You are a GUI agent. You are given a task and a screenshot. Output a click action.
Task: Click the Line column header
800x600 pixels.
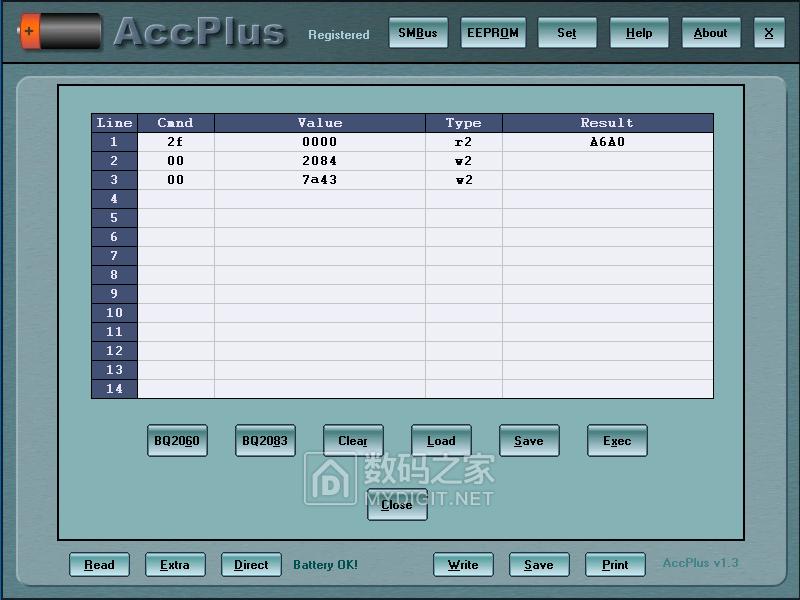[x=114, y=123]
